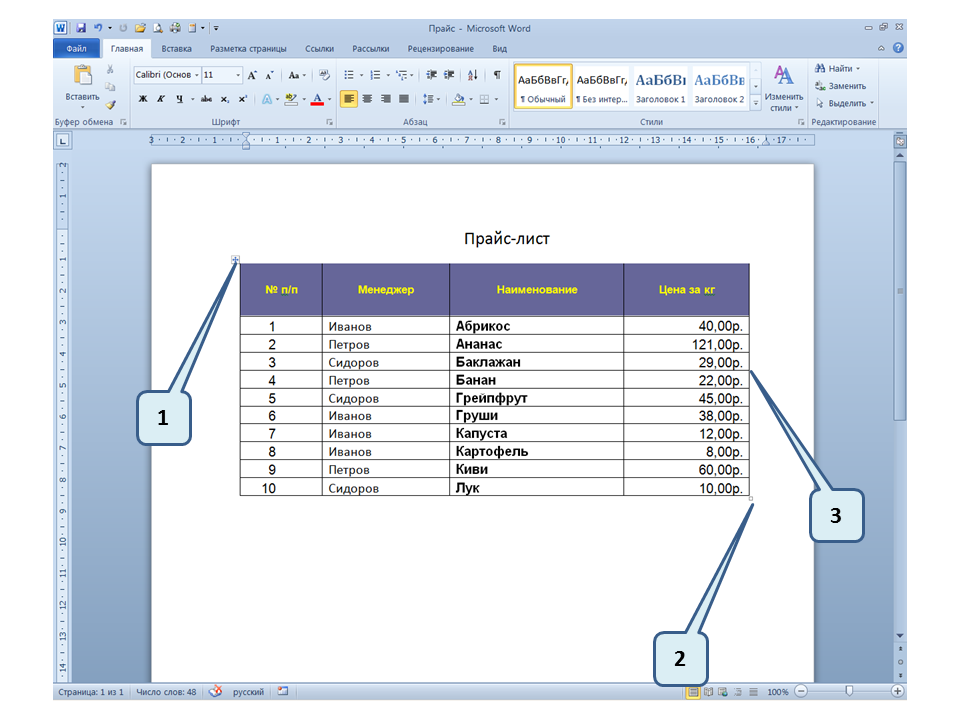This screenshot has height=720, width=960.
Task: Click the Заменить (Replace) button
Action: click(x=846, y=86)
